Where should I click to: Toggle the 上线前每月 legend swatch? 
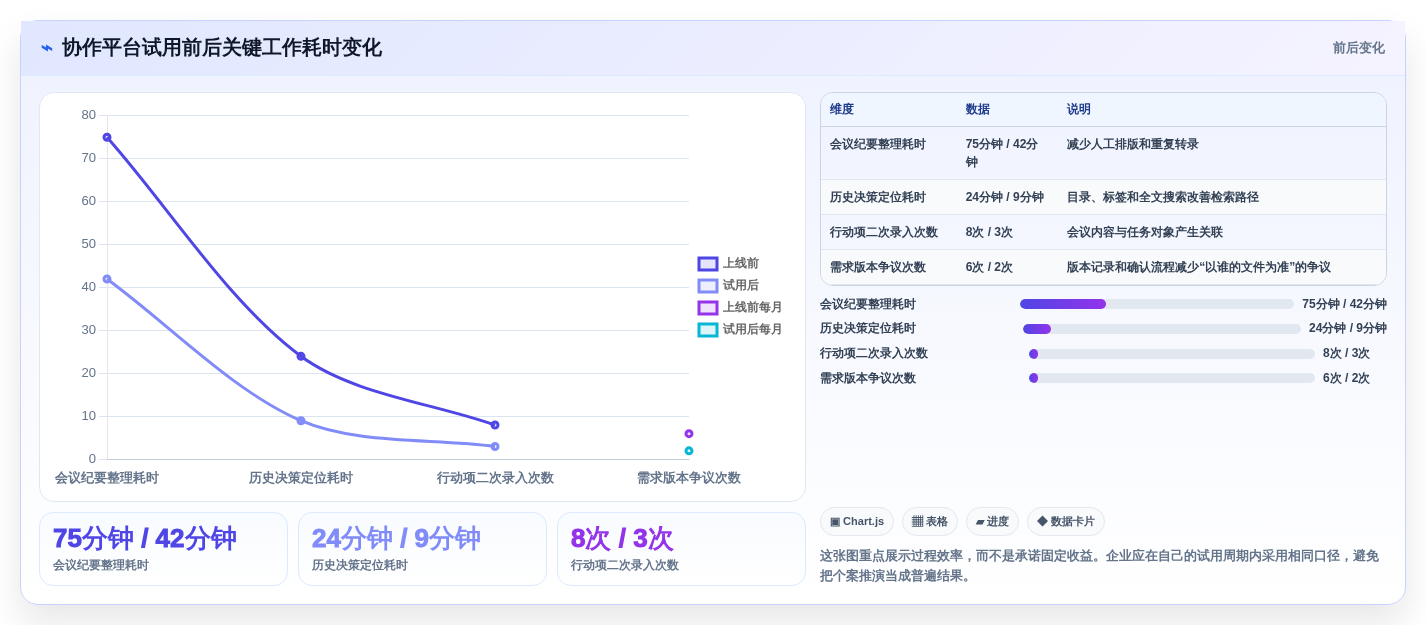[708, 308]
